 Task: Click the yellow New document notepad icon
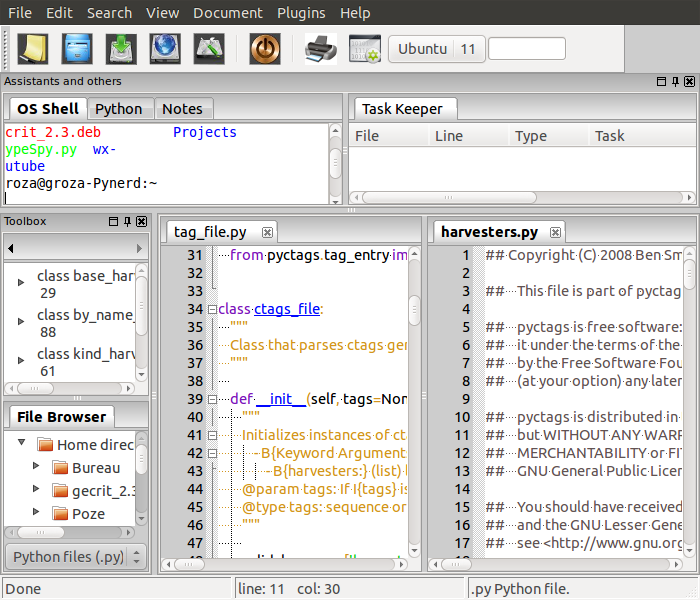coord(33,49)
